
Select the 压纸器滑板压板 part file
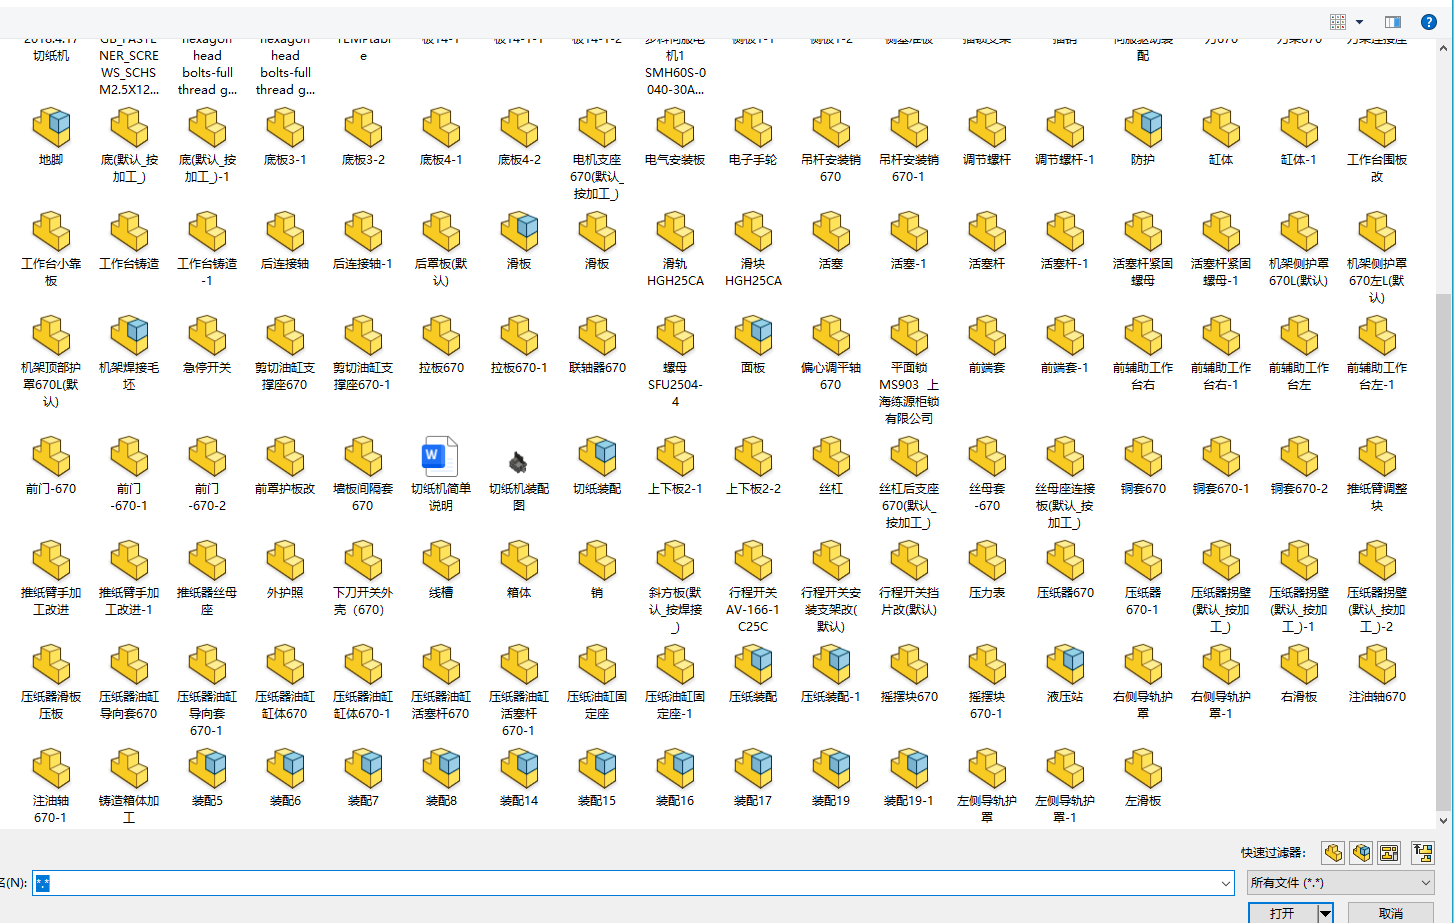(x=51, y=684)
